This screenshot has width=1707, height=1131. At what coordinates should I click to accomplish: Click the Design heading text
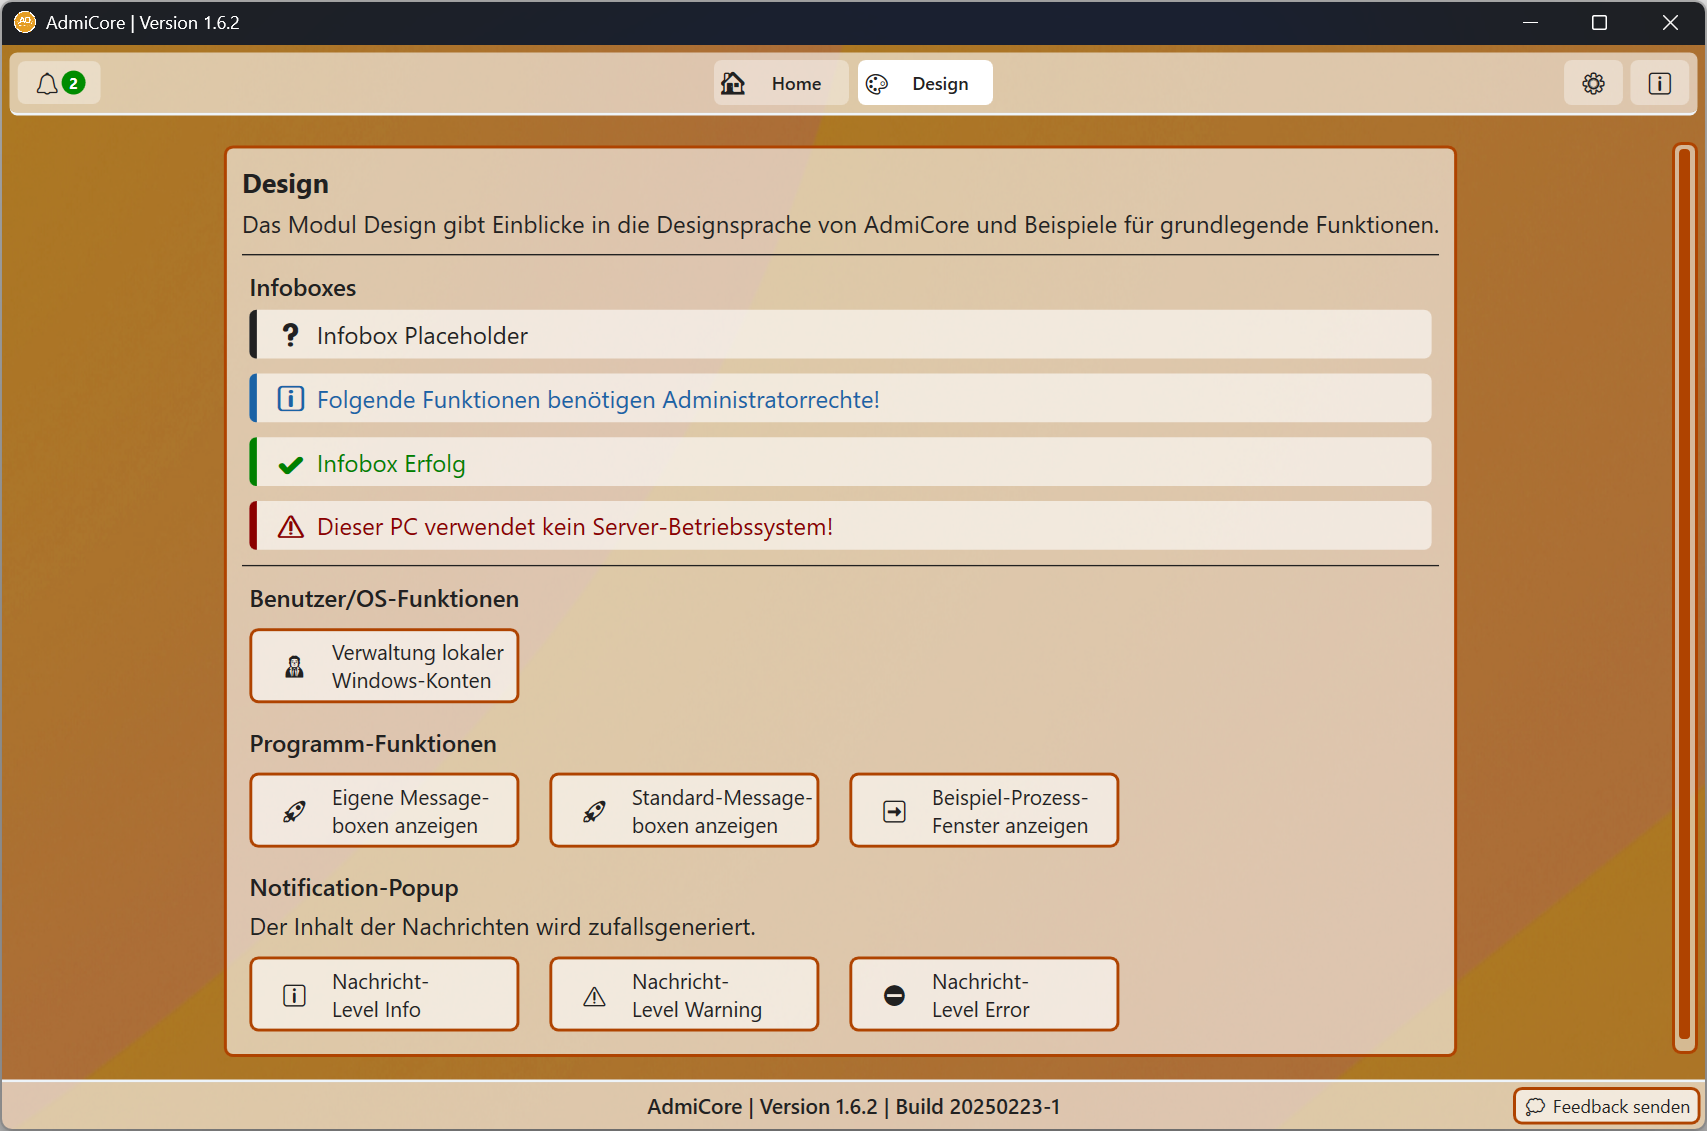tap(285, 183)
